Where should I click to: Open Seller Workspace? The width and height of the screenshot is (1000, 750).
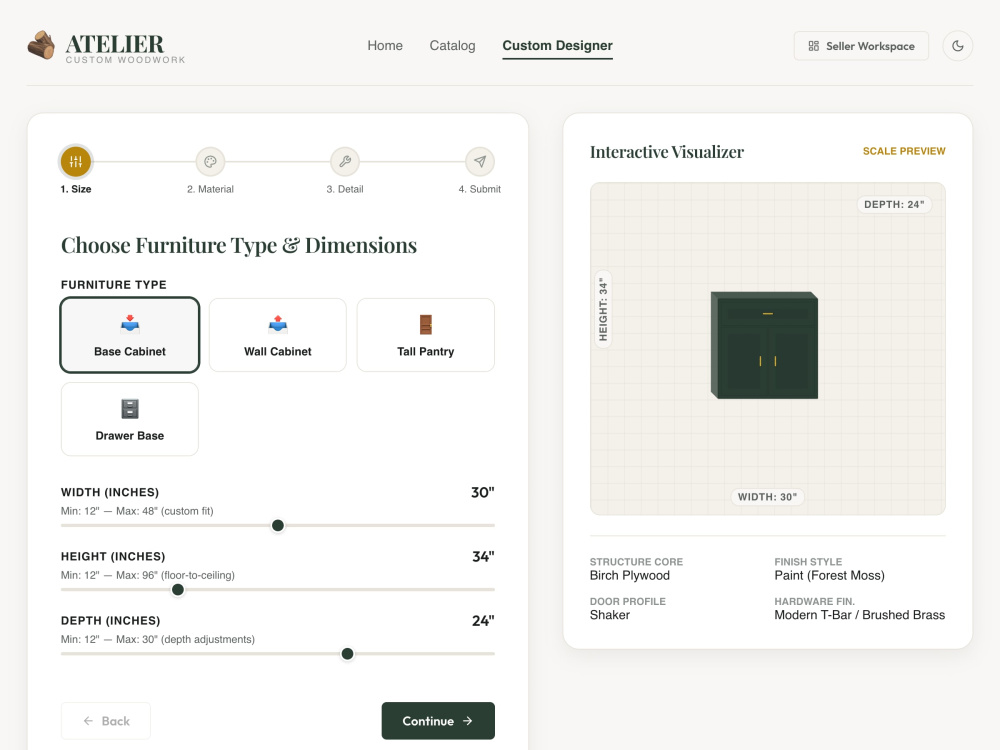click(861, 46)
